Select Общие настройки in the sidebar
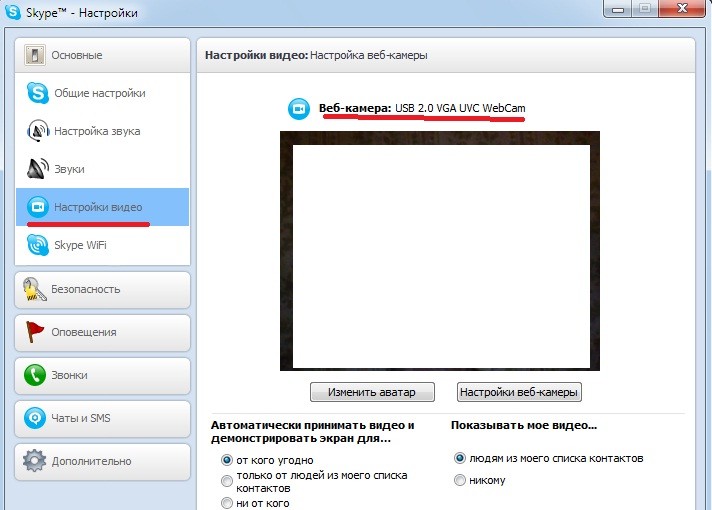The image size is (712, 510). (102, 93)
